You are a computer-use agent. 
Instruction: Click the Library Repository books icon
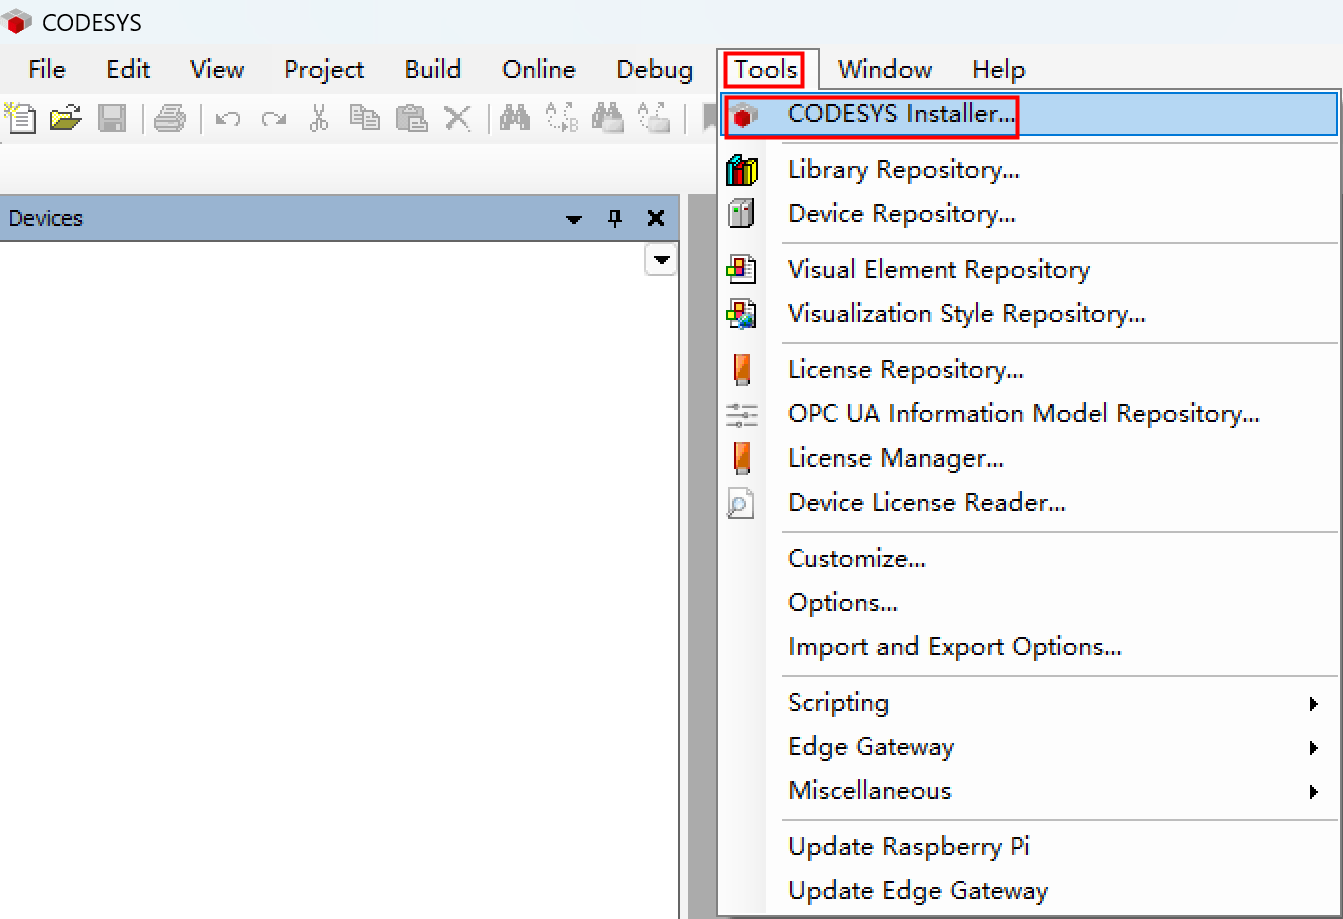[741, 170]
